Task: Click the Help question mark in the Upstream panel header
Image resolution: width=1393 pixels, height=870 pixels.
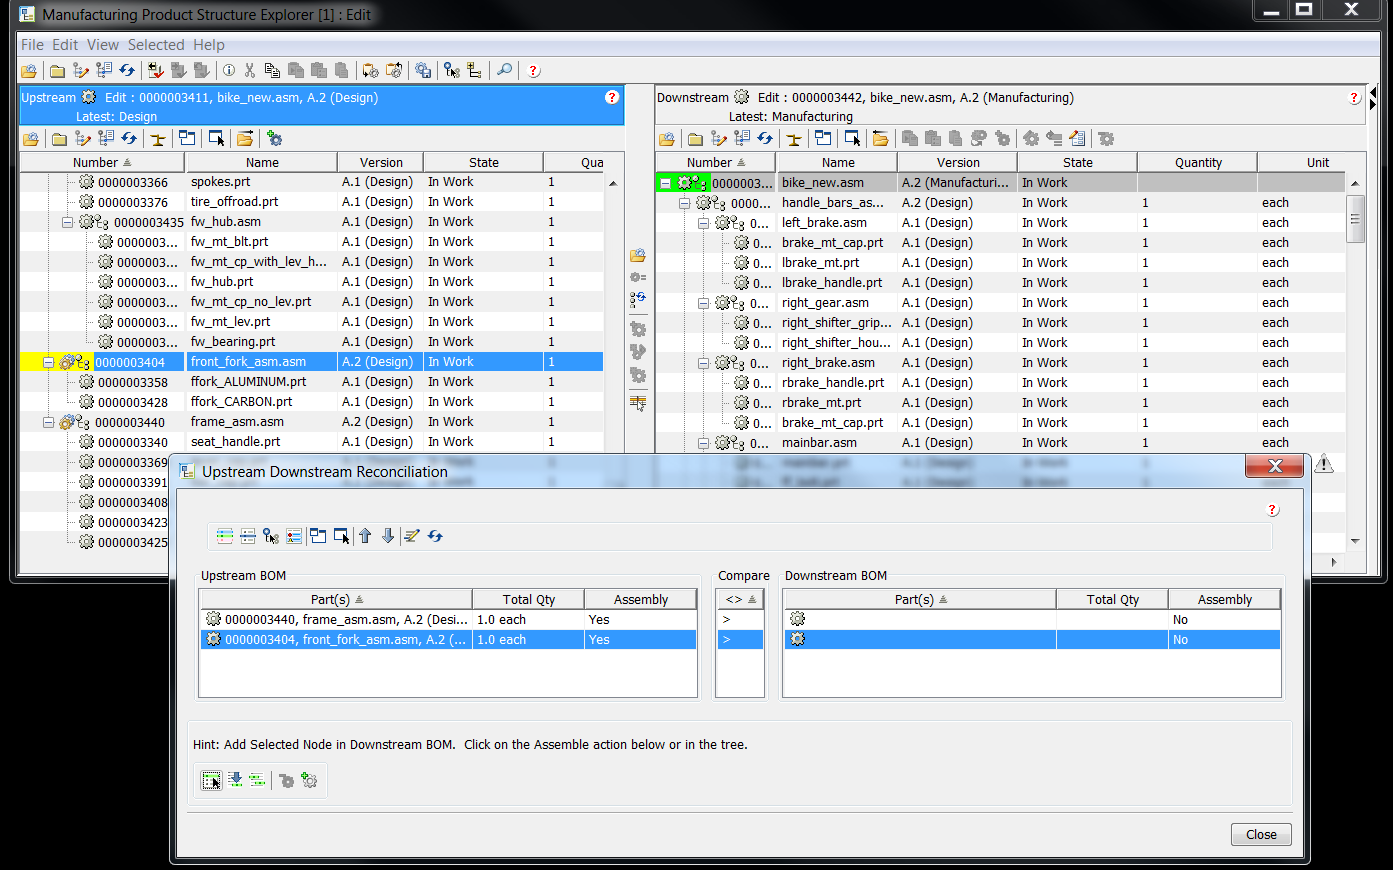Action: click(x=611, y=97)
